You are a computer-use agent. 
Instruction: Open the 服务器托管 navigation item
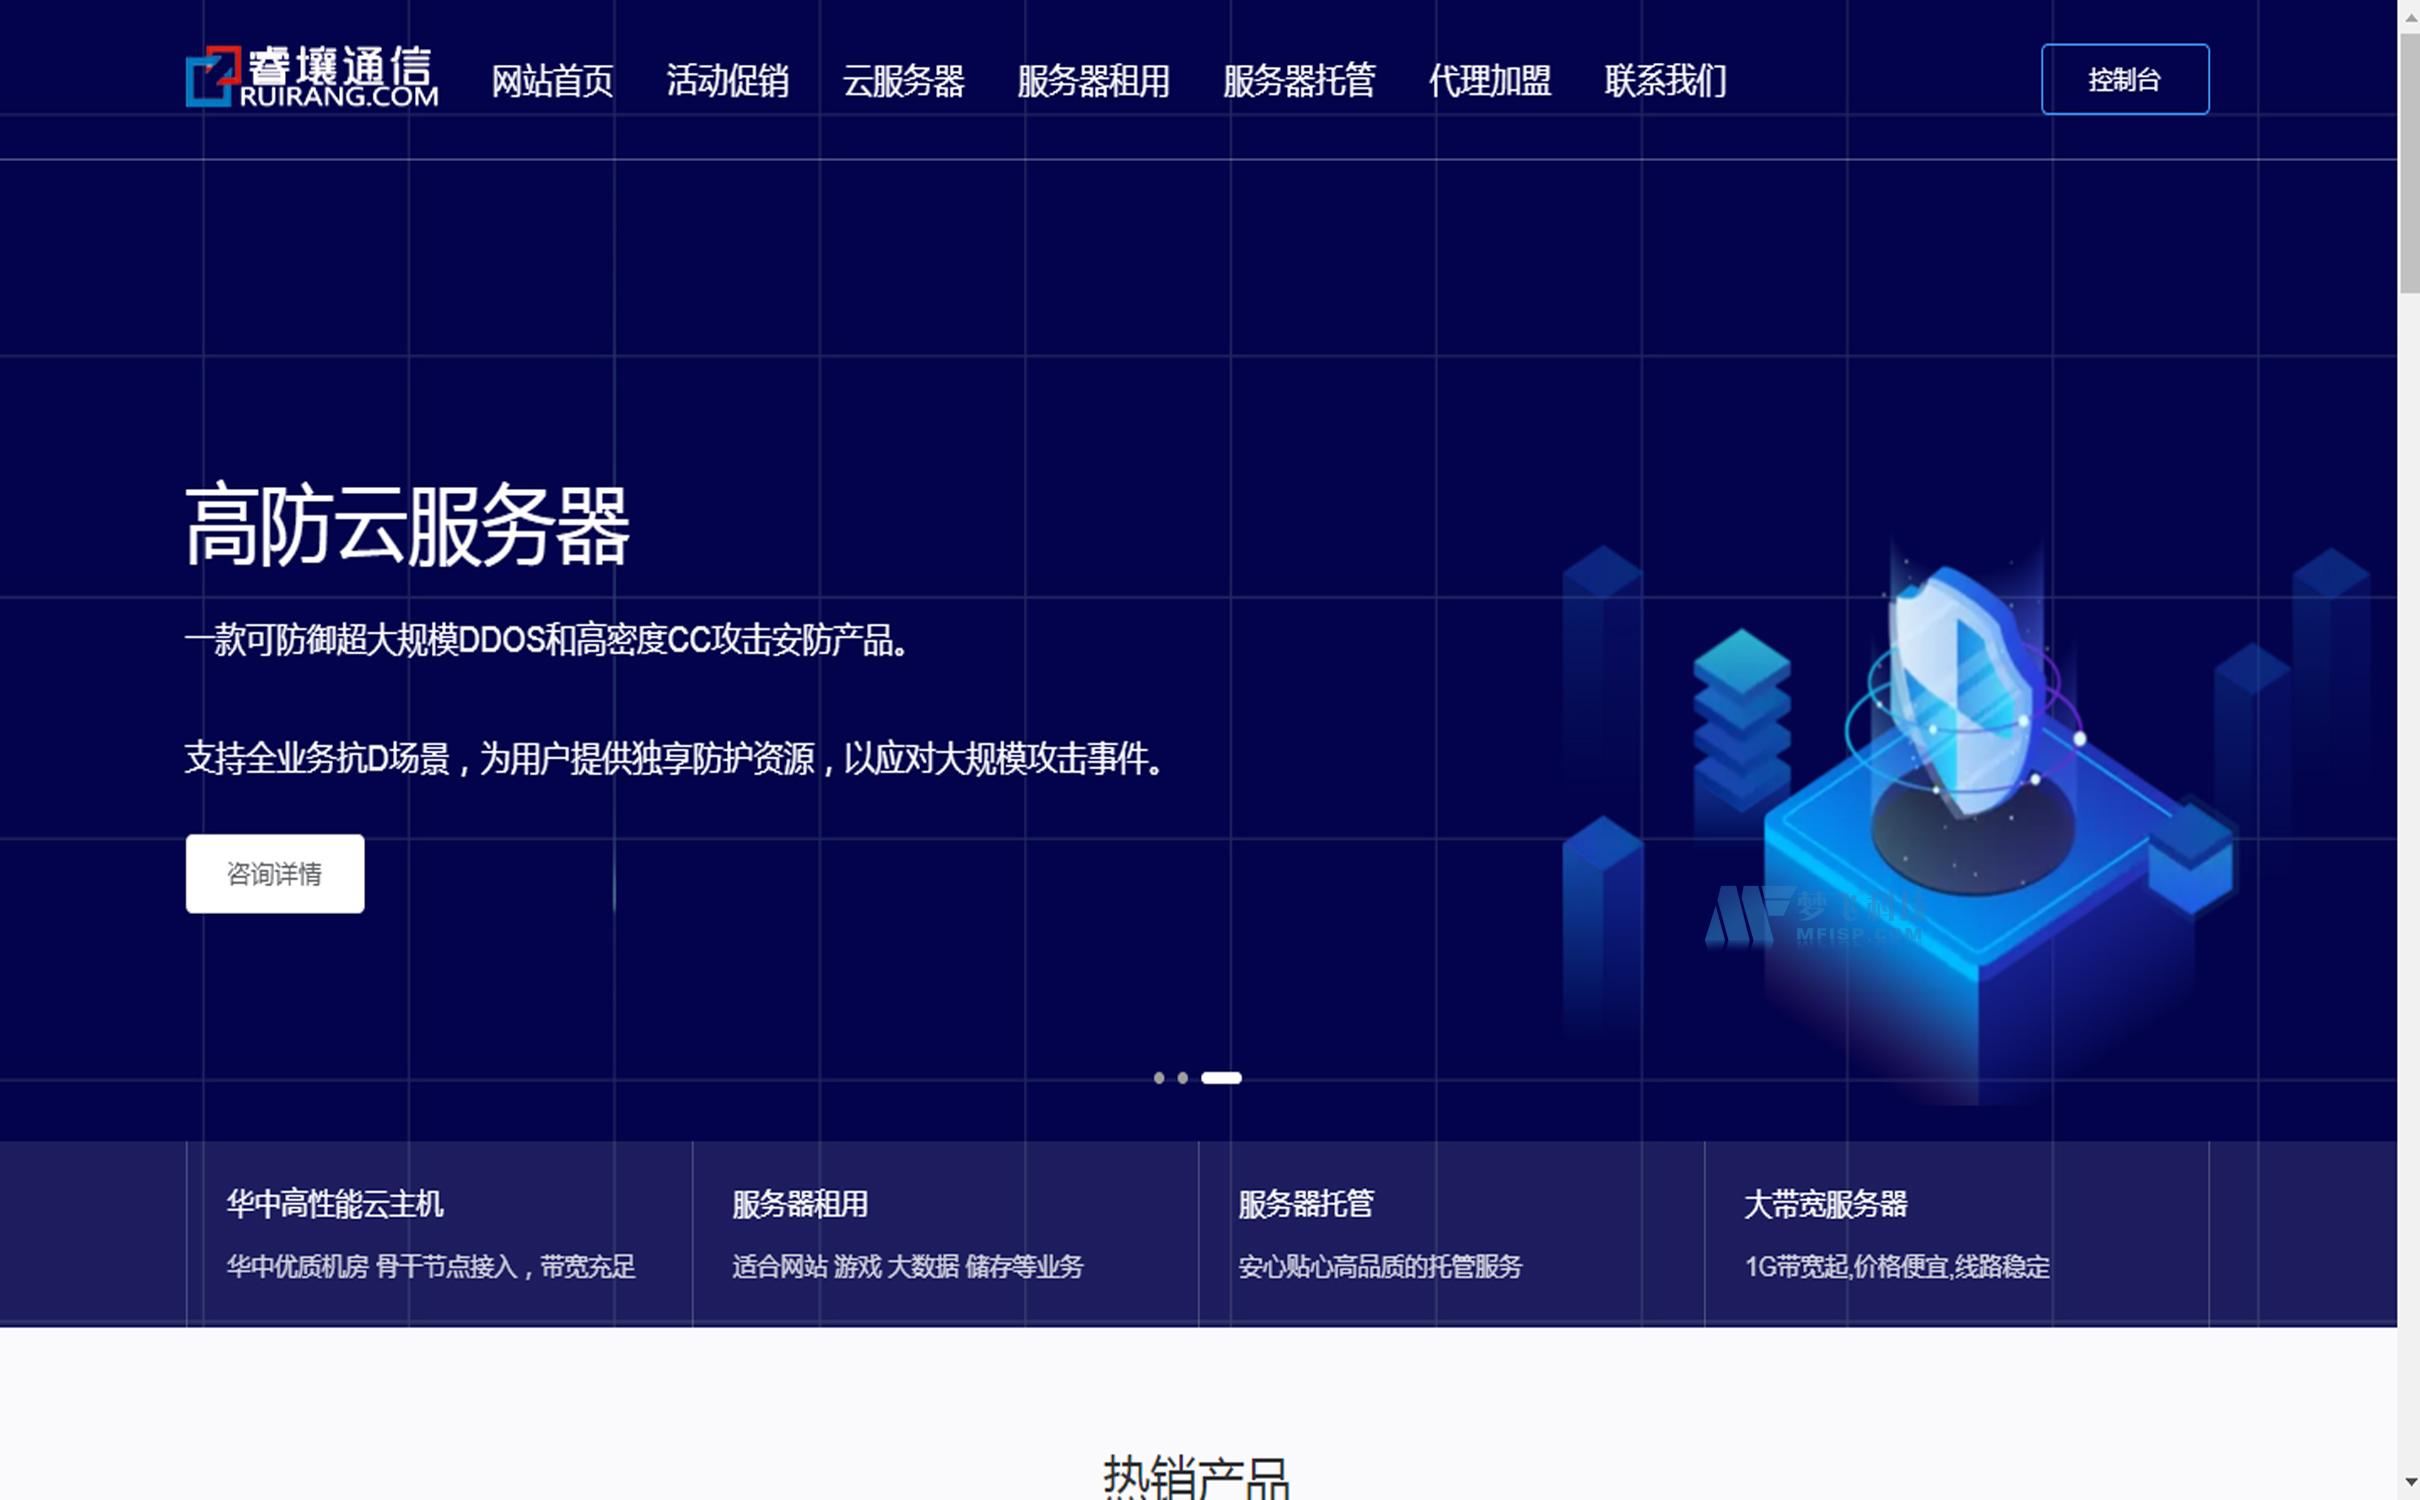pyautogui.click(x=1299, y=82)
